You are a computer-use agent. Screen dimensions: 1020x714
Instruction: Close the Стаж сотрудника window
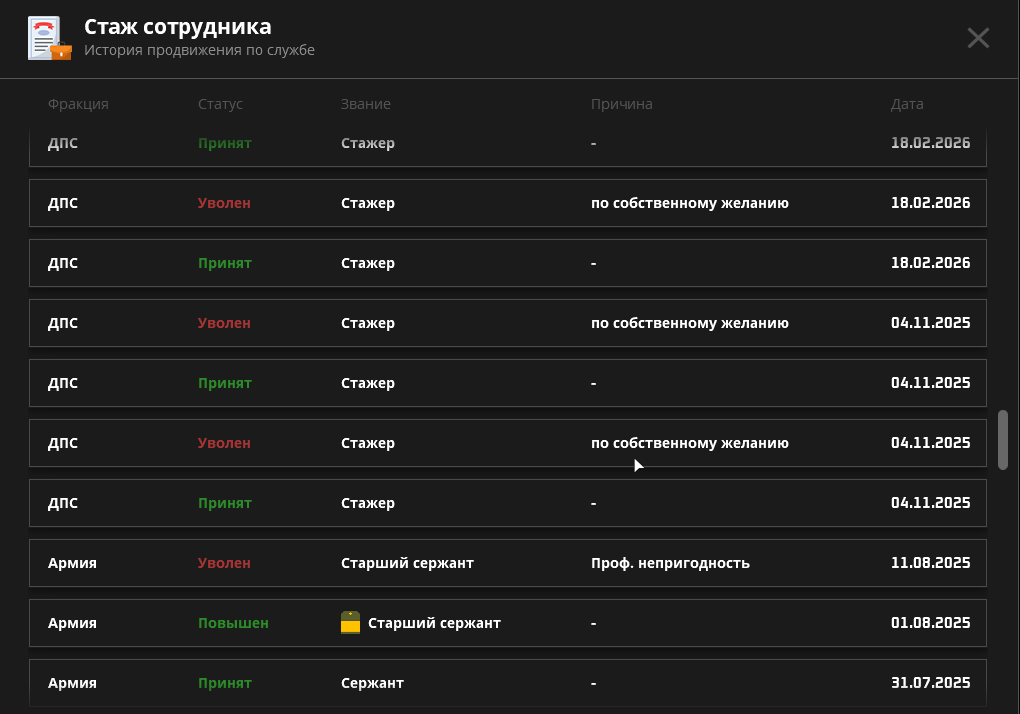point(978,38)
